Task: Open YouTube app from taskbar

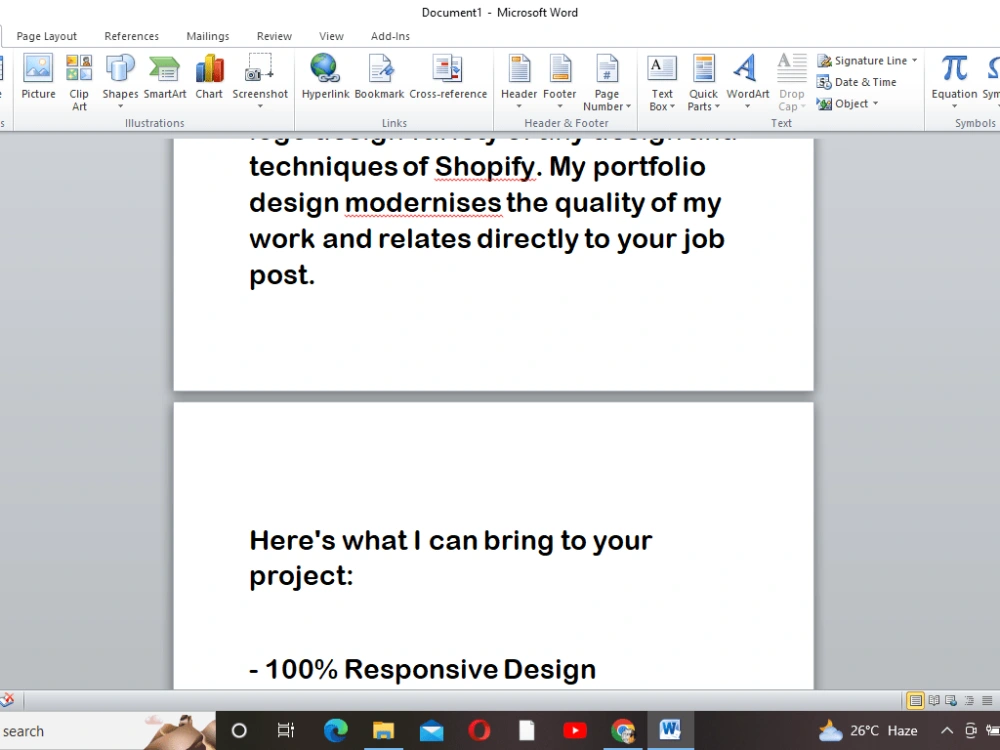Action: [x=575, y=731]
